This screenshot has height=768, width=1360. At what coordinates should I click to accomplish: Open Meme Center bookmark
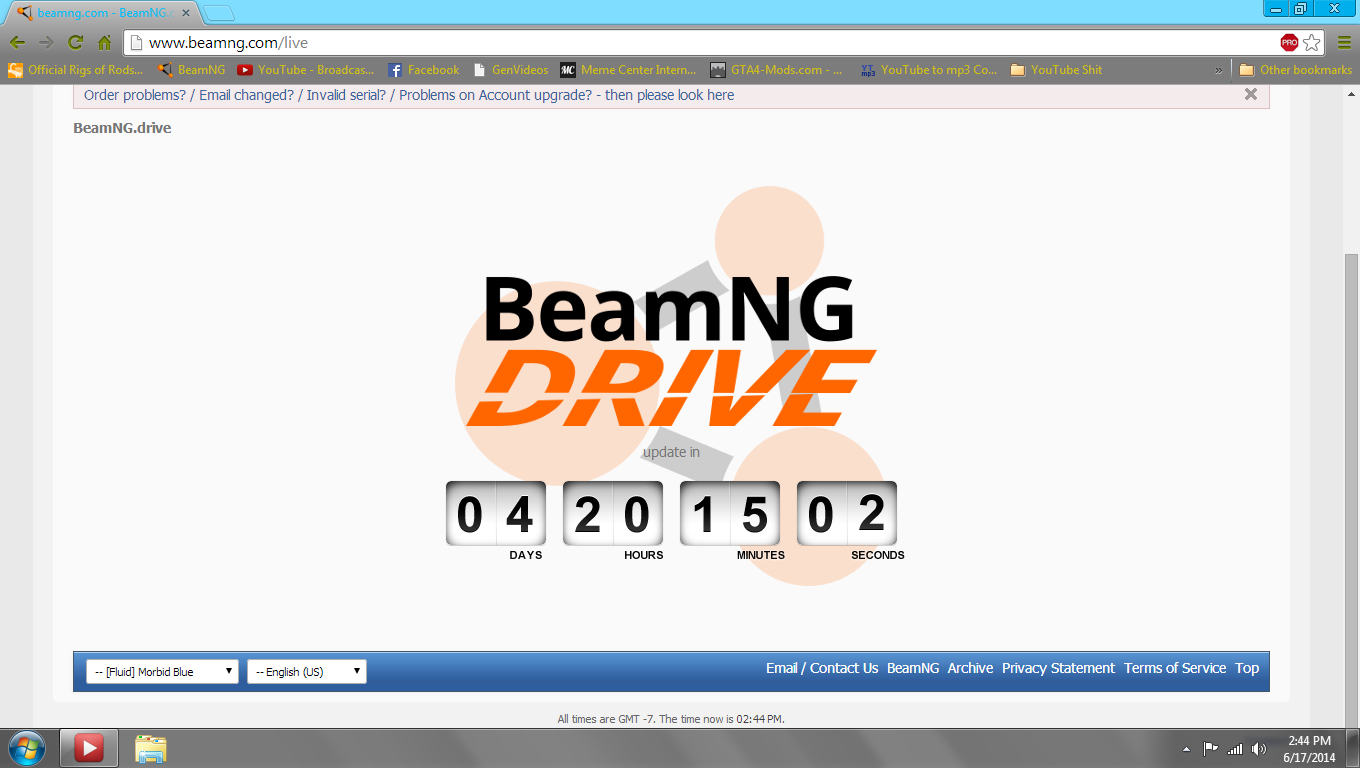pyautogui.click(x=628, y=70)
